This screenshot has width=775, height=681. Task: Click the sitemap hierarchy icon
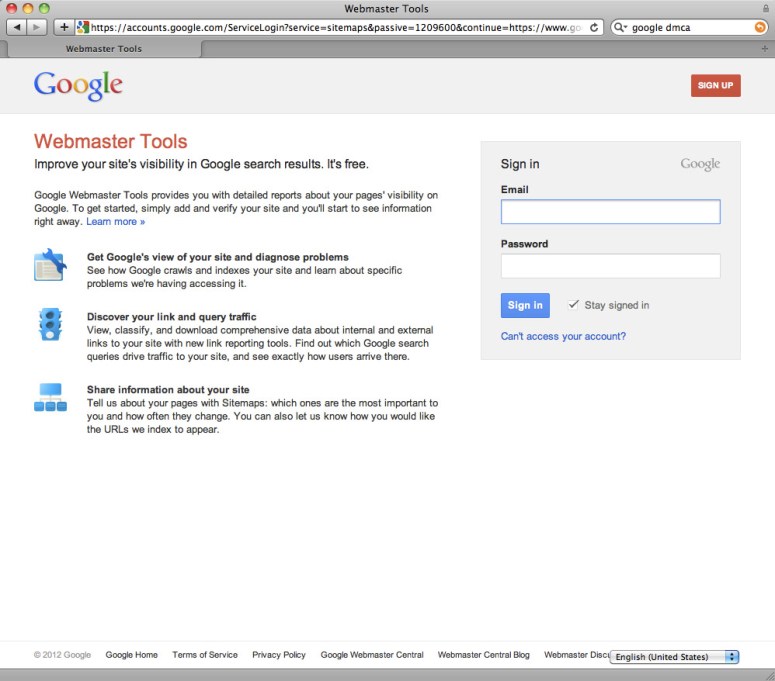tap(49, 397)
